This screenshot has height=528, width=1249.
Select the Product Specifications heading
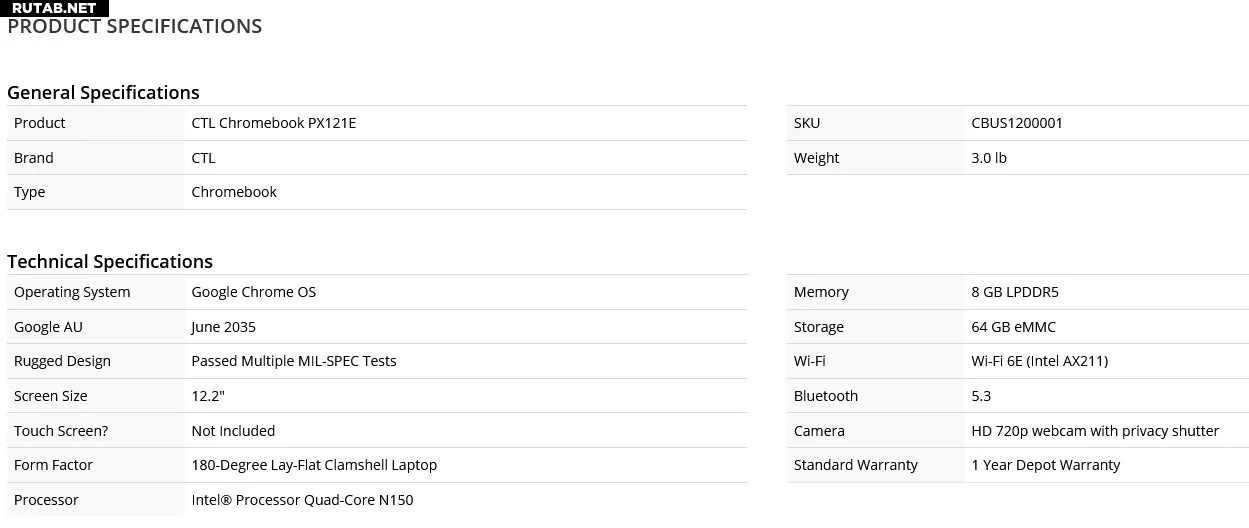(135, 27)
